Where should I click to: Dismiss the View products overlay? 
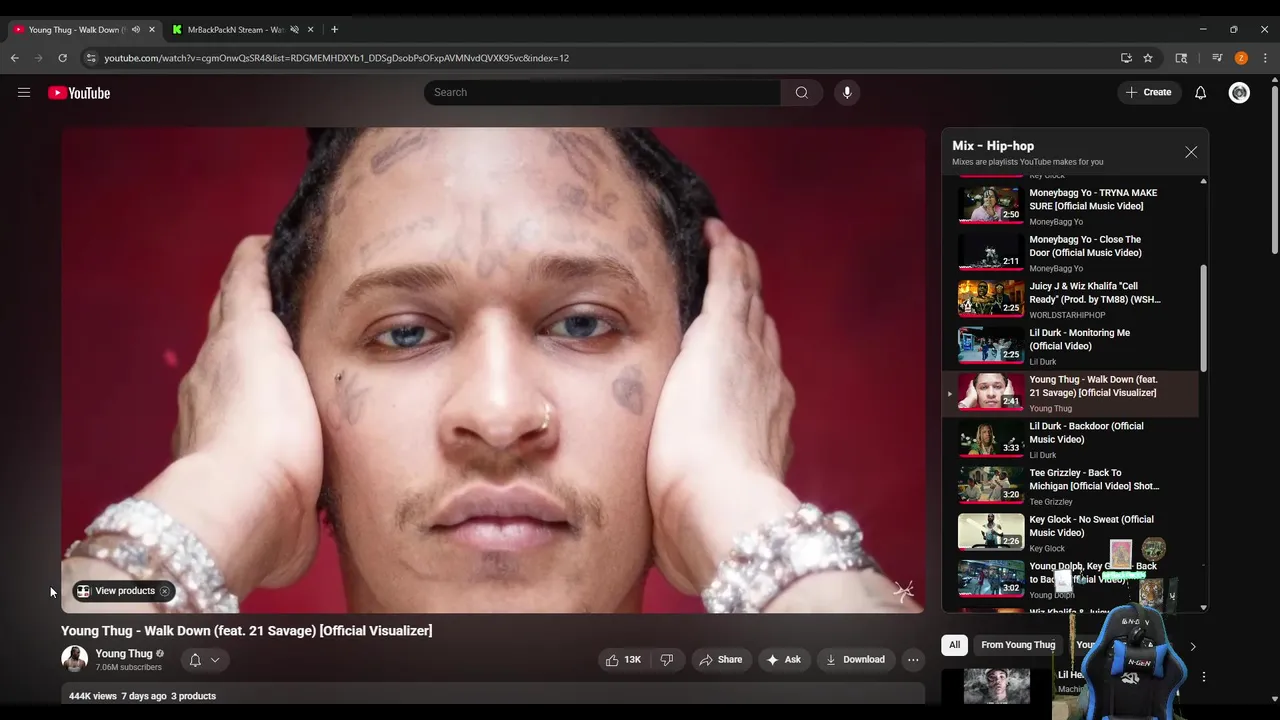pos(165,591)
